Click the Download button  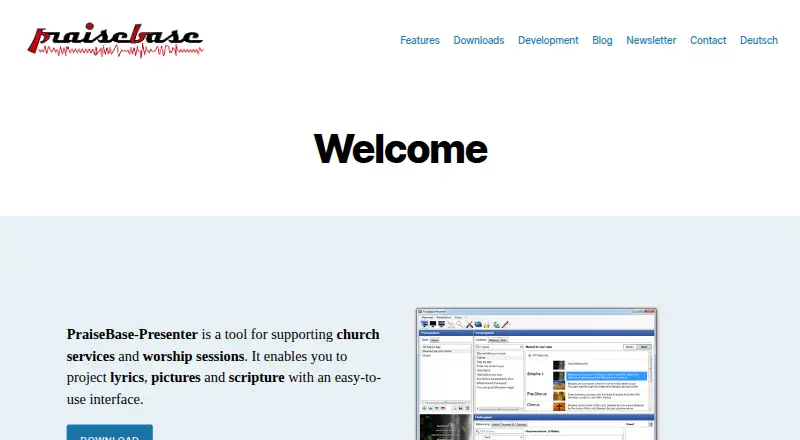(110, 432)
